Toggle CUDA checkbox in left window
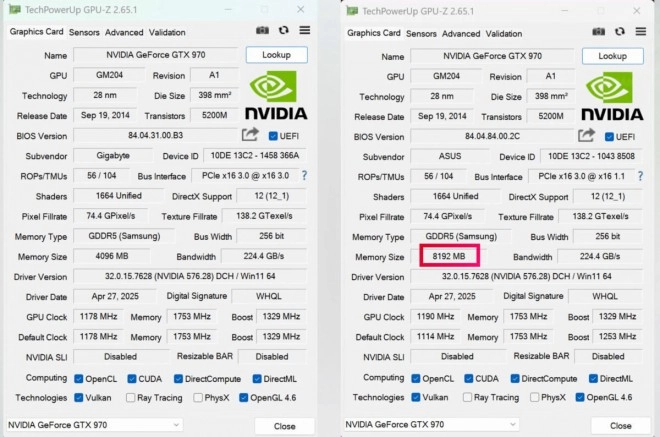The height and width of the screenshot is (437, 660). click(132, 378)
